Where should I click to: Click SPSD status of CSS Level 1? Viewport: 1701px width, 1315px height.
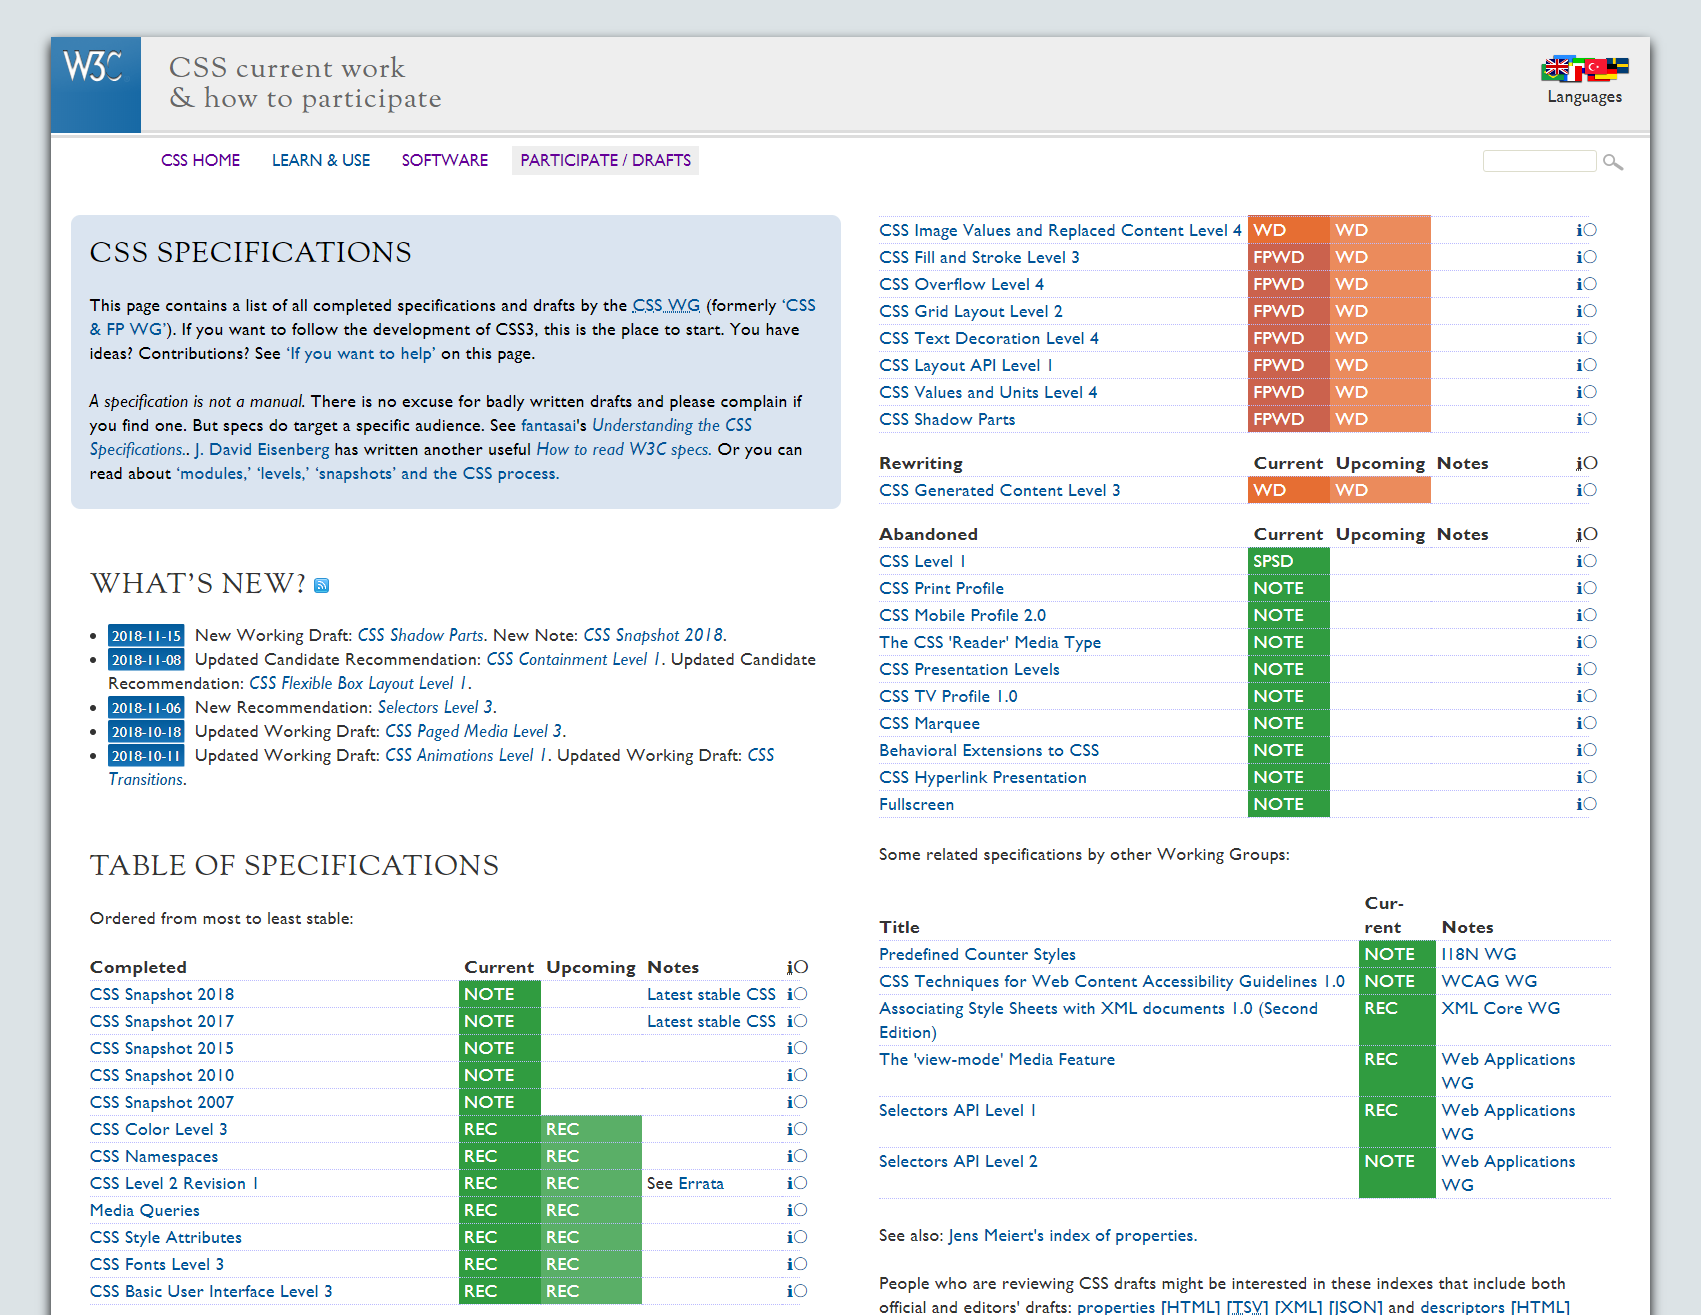click(1289, 561)
